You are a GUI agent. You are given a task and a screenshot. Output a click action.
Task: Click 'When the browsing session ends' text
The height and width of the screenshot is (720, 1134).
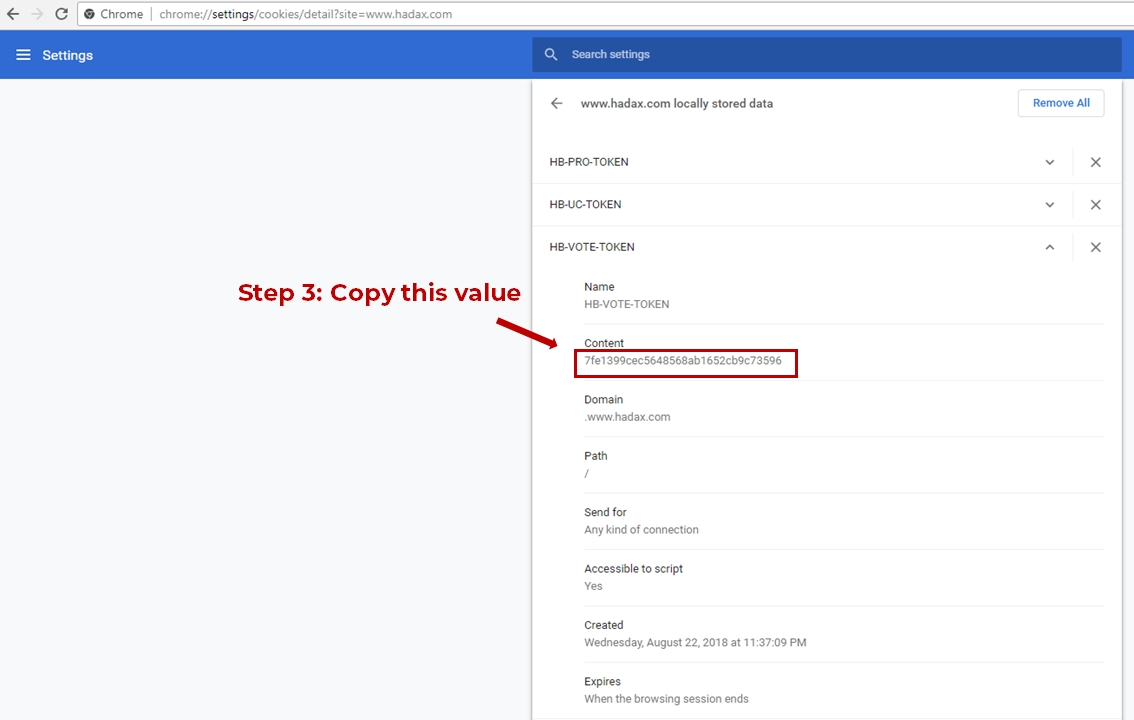pos(666,699)
